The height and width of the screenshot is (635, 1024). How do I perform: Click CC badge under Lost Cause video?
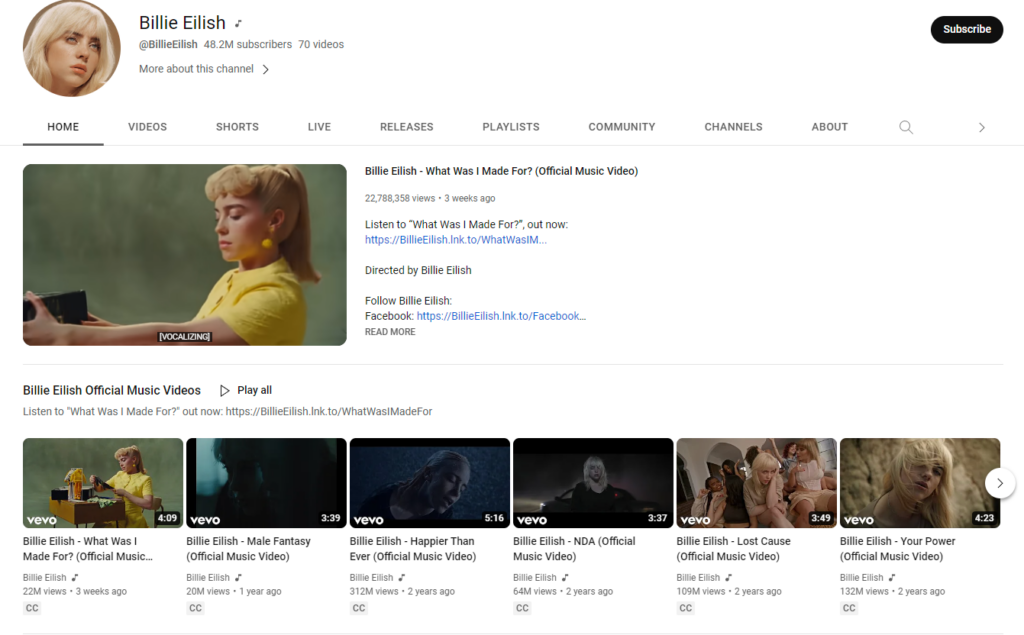pyautogui.click(x=685, y=608)
